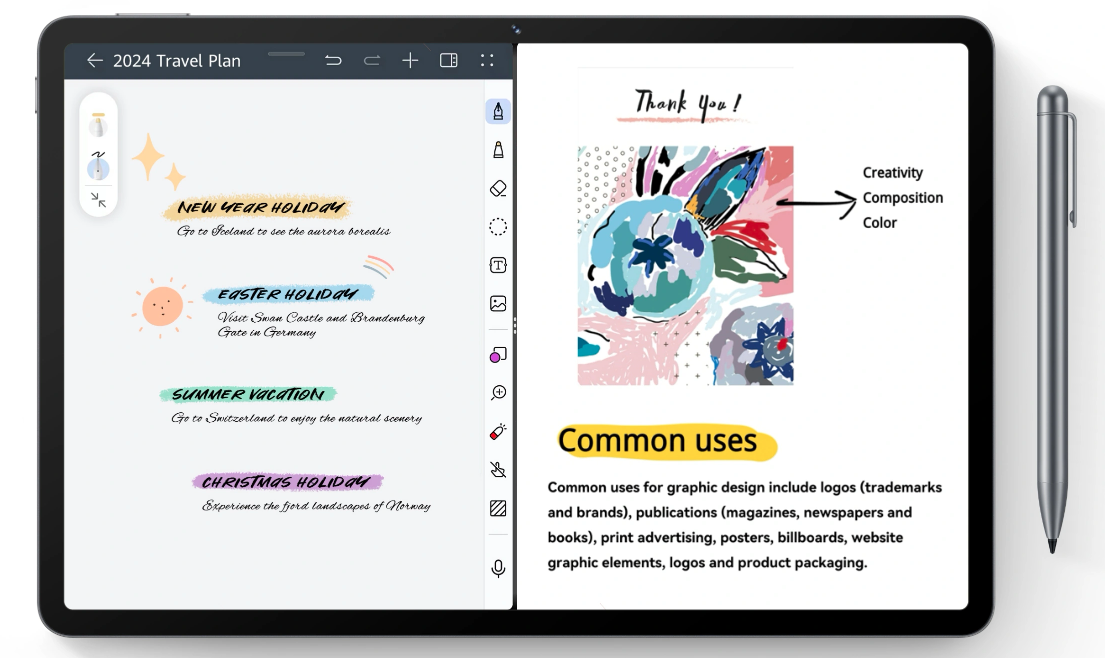1105x658 pixels.
Task: Collapse the floating pen palette
Action: pos(98,200)
